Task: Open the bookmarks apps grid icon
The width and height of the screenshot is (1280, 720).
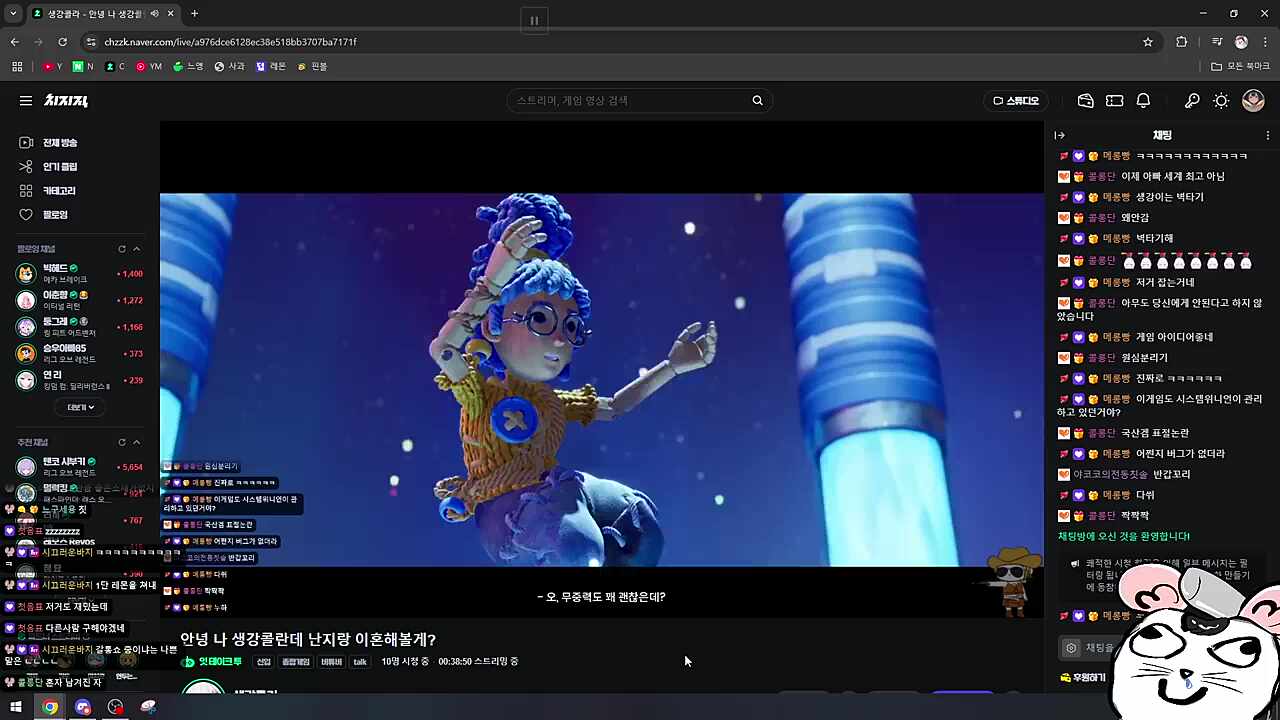Action: tap(17, 66)
